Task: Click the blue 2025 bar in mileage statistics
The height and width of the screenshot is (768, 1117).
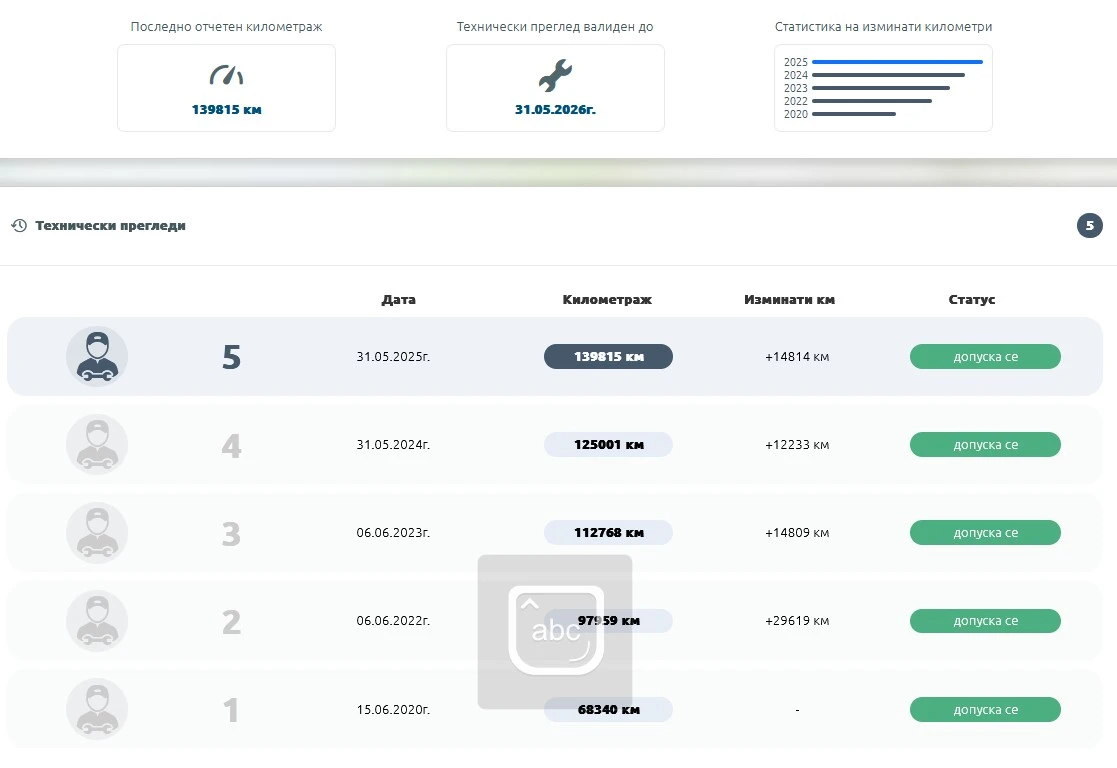Action: (897, 62)
